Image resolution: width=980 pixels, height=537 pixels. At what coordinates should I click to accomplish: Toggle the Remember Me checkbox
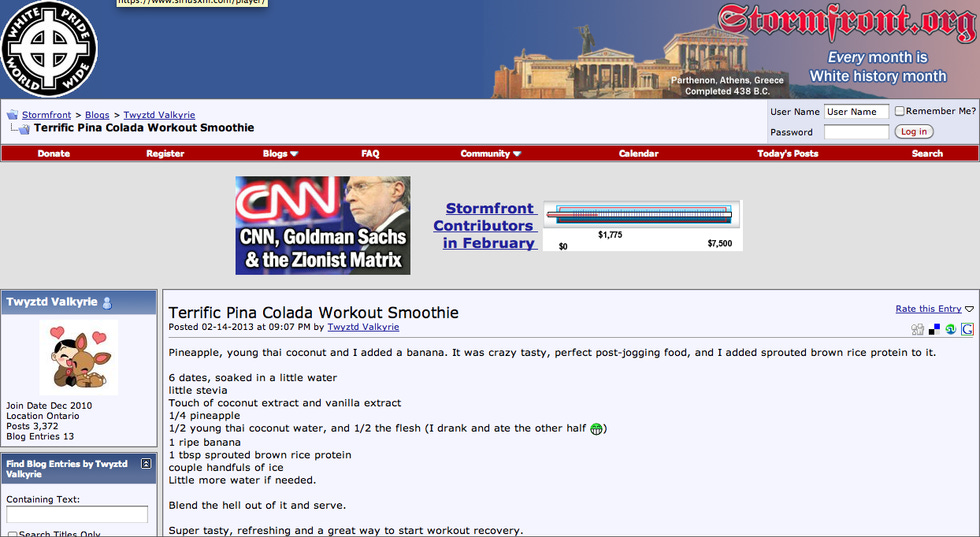tap(899, 111)
